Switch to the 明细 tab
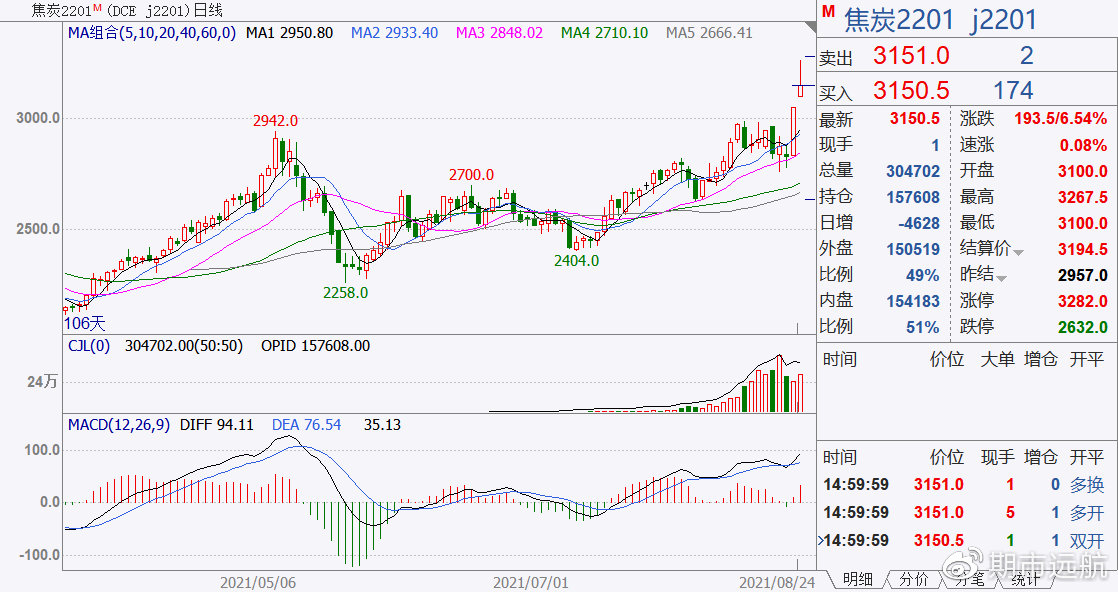Screen dimensions: 1118x592 click(x=857, y=579)
